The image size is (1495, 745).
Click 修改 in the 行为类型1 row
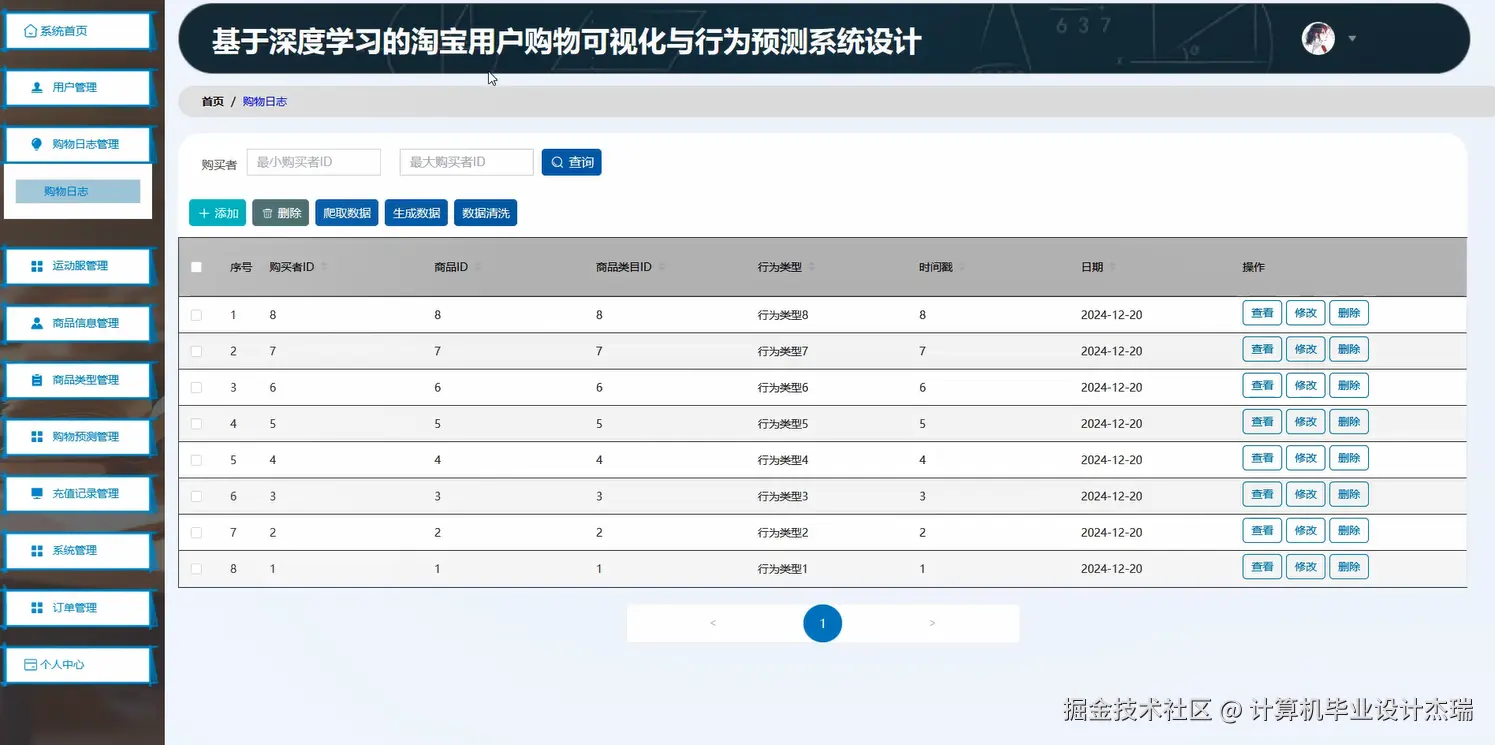pyautogui.click(x=1306, y=567)
